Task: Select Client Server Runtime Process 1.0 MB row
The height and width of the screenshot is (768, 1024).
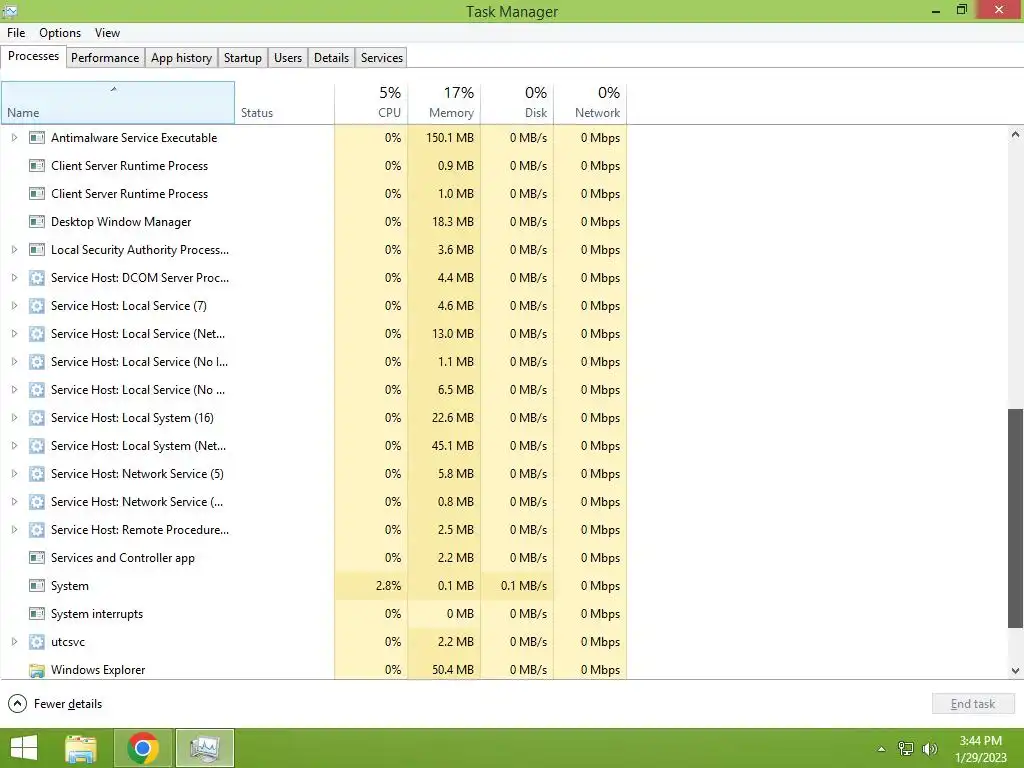Action: (313, 194)
